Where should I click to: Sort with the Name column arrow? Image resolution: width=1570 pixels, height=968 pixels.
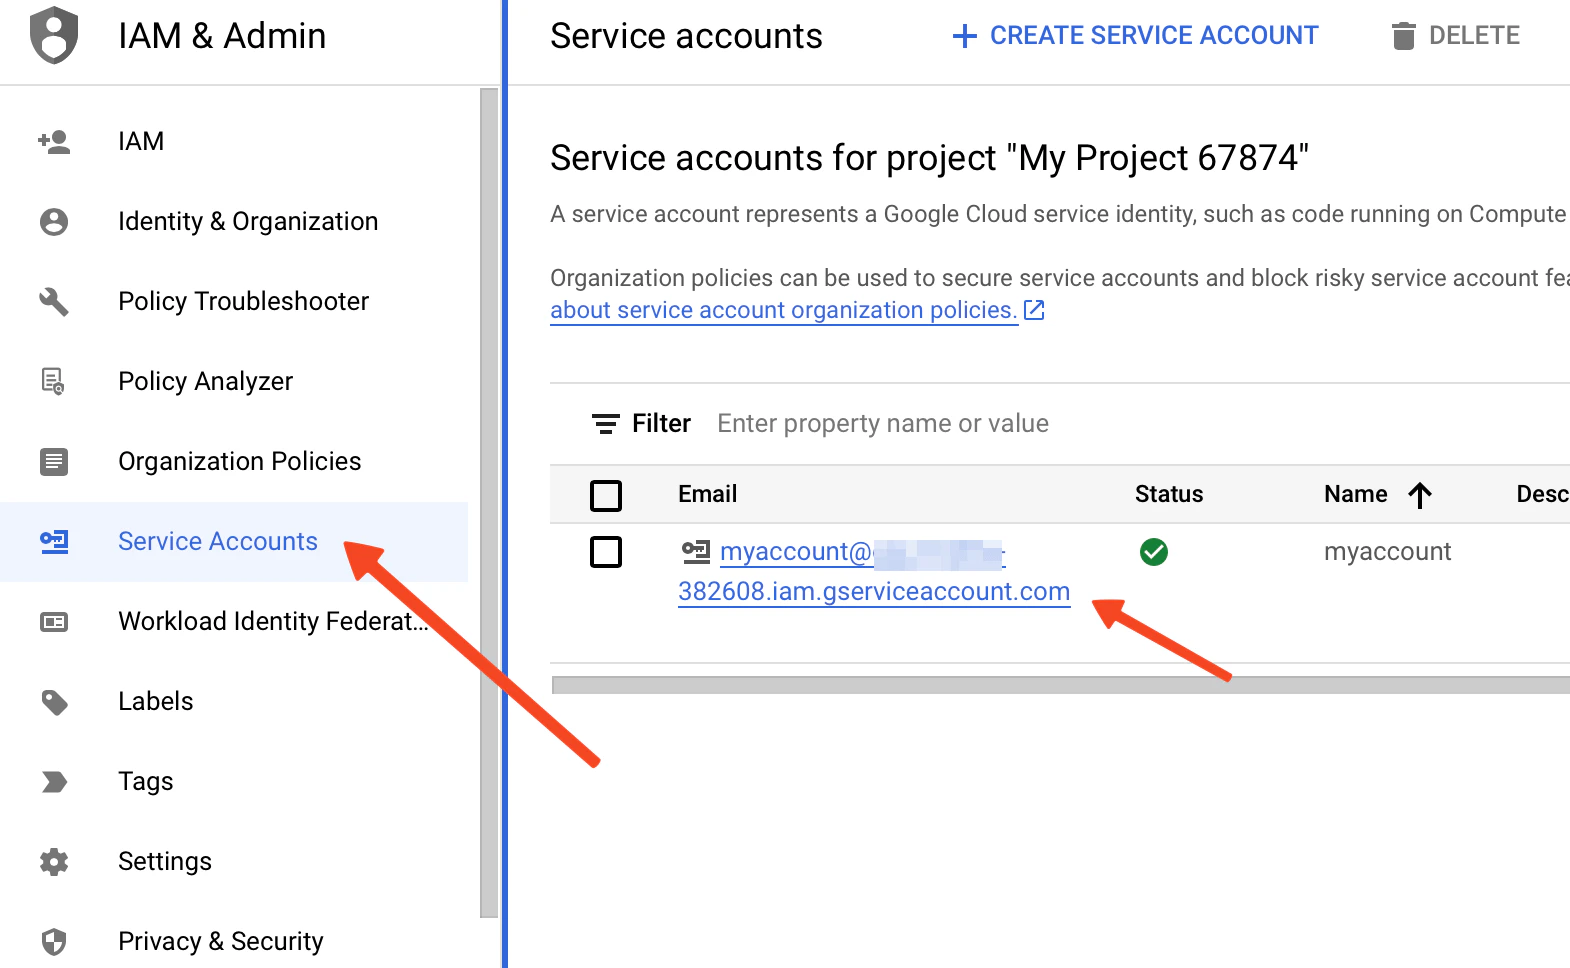pyautogui.click(x=1420, y=494)
